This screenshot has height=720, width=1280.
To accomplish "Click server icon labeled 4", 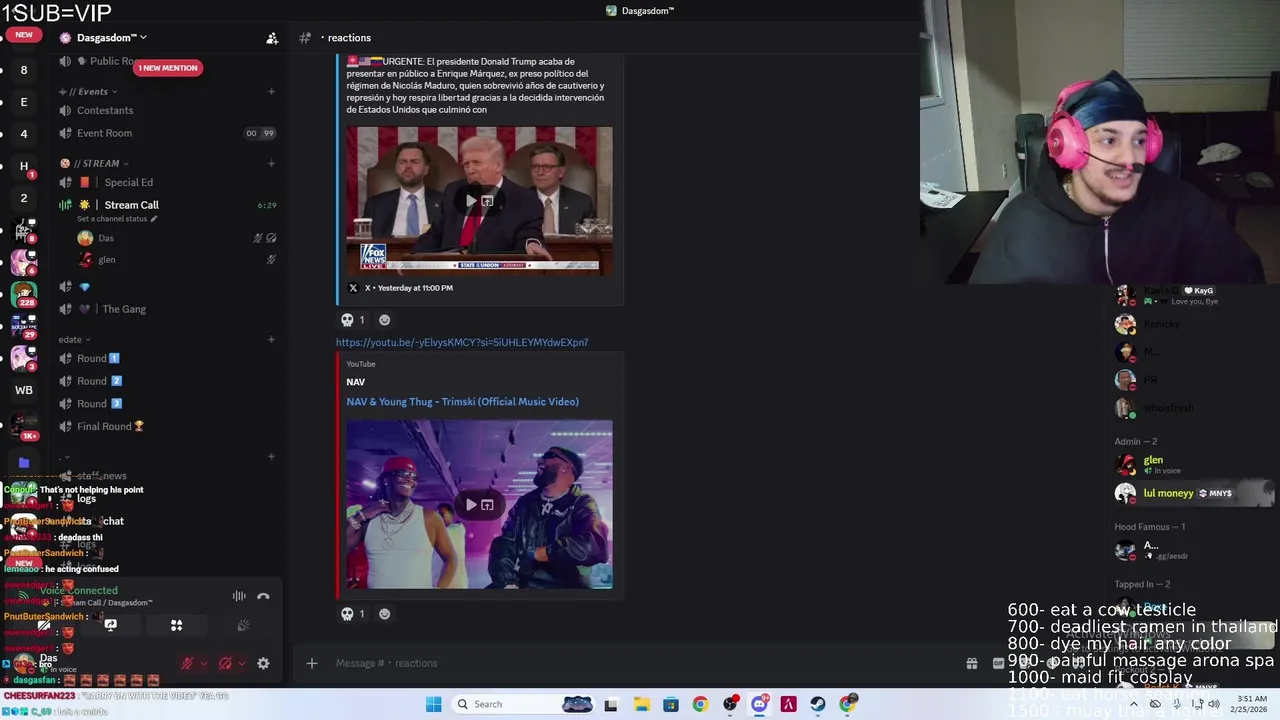I will point(24,134).
